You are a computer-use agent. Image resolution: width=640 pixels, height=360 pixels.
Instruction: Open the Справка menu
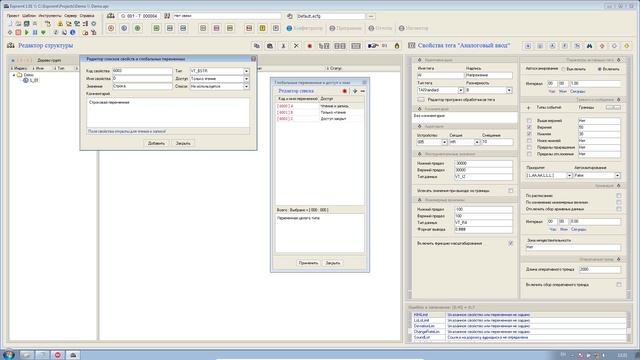tap(87, 16)
